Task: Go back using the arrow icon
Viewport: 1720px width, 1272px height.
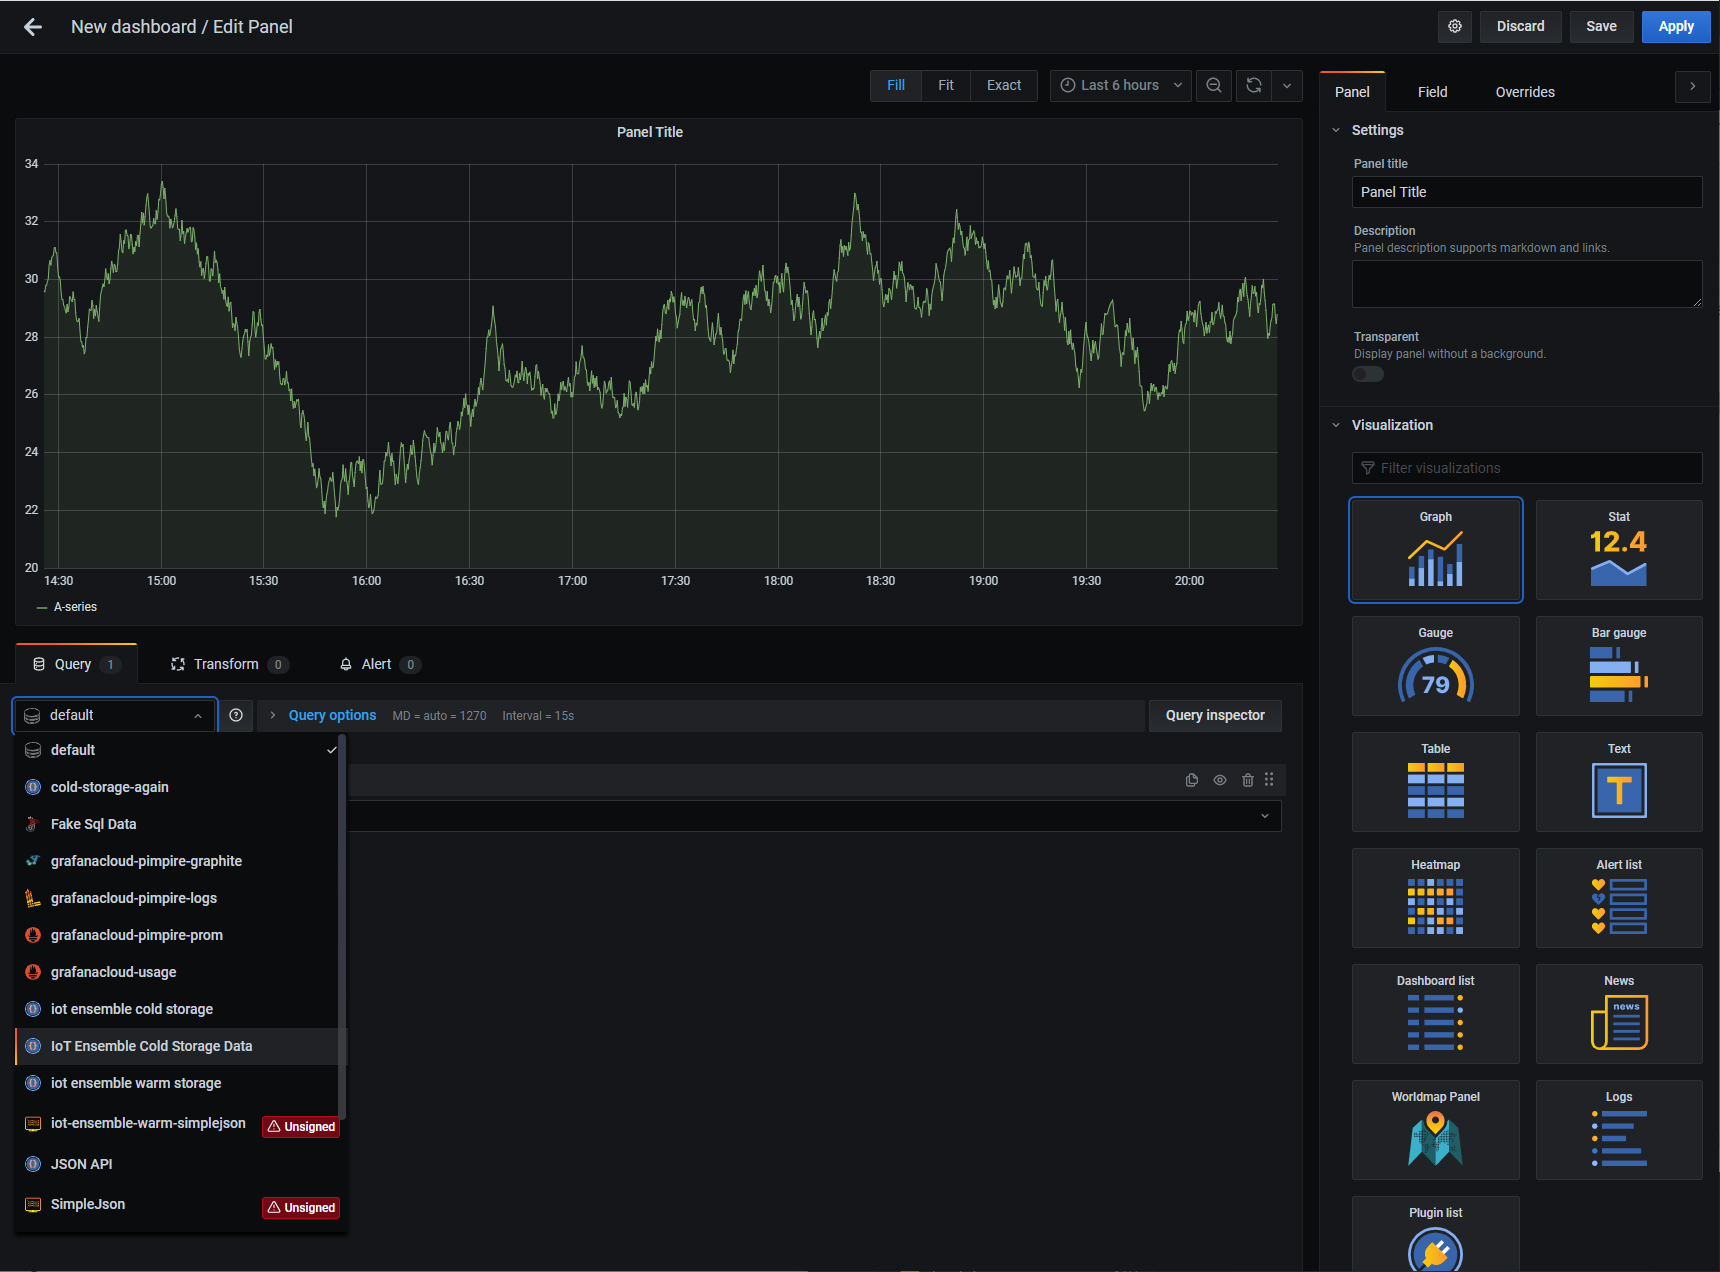Action: 33,27
